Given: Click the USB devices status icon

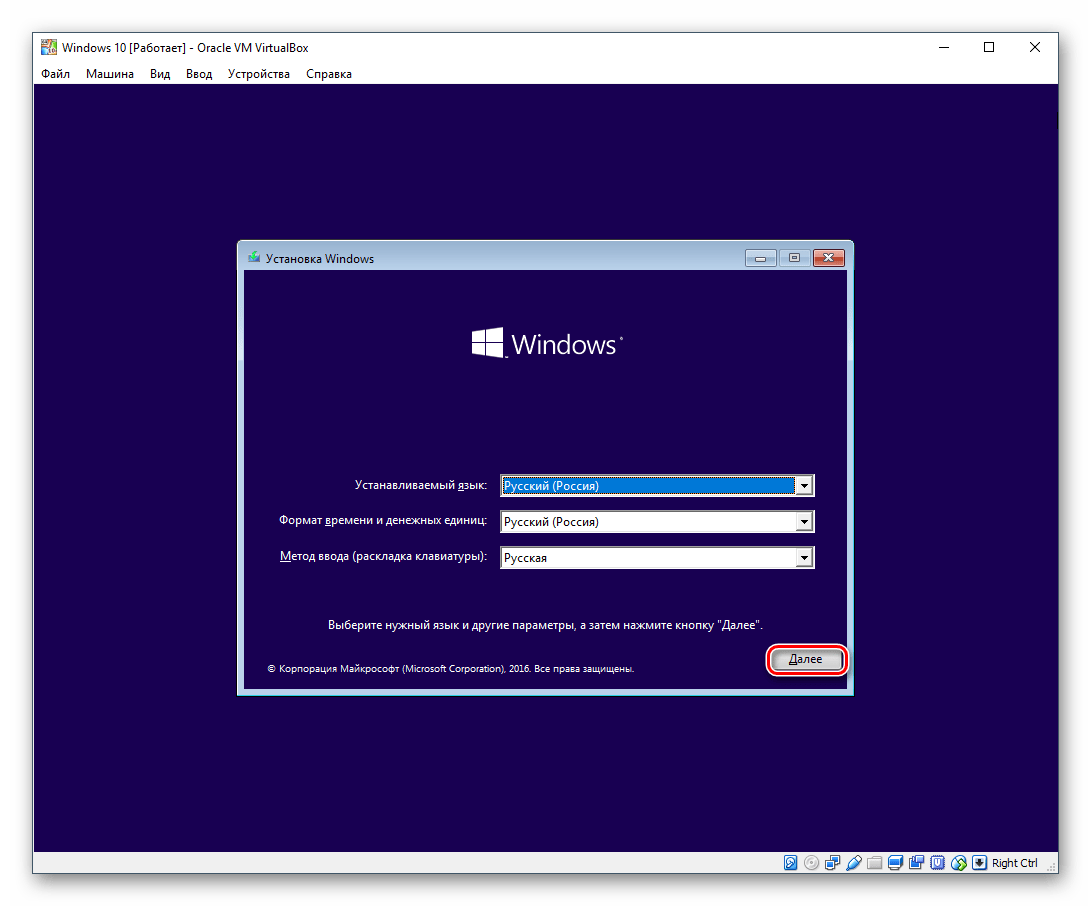Looking at the screenshot, I should point(853,863).
